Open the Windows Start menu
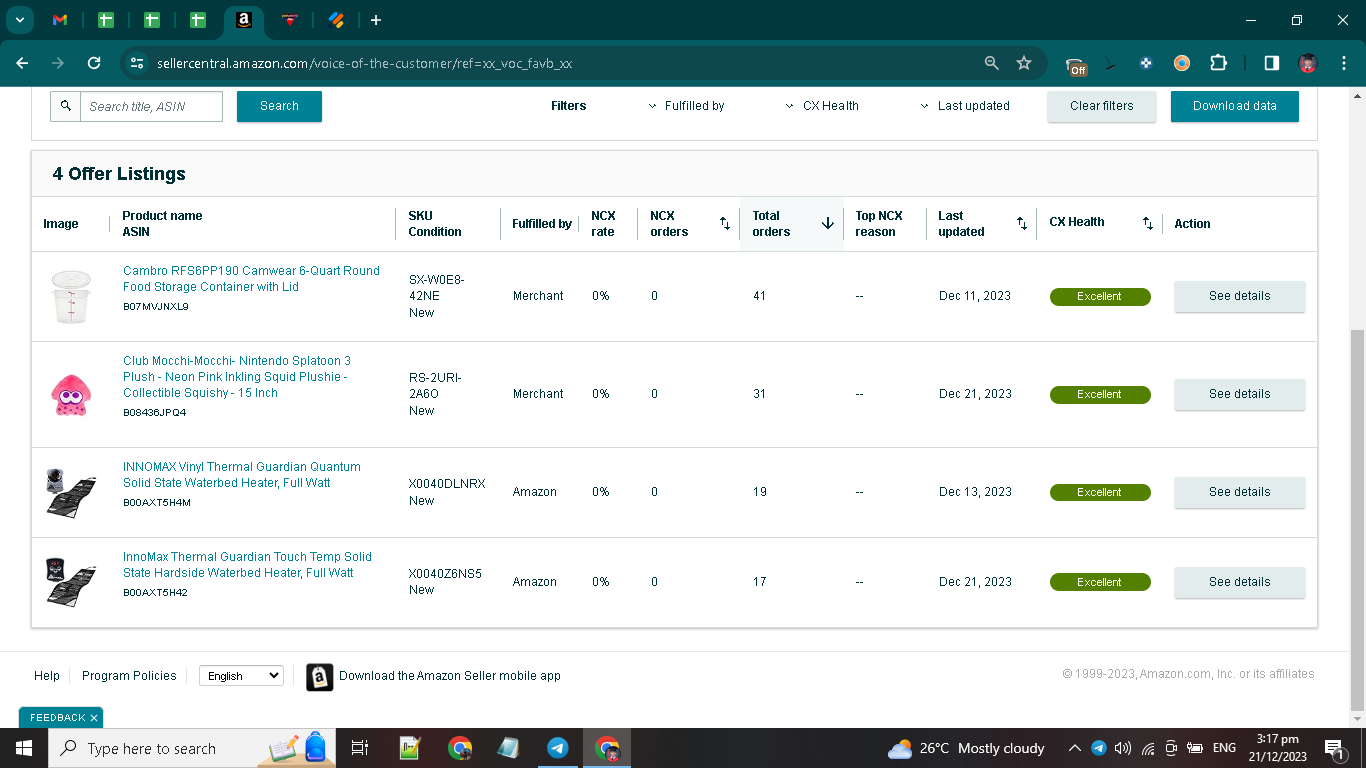This screenshot has height=768, width=1366. pos(23,748)
